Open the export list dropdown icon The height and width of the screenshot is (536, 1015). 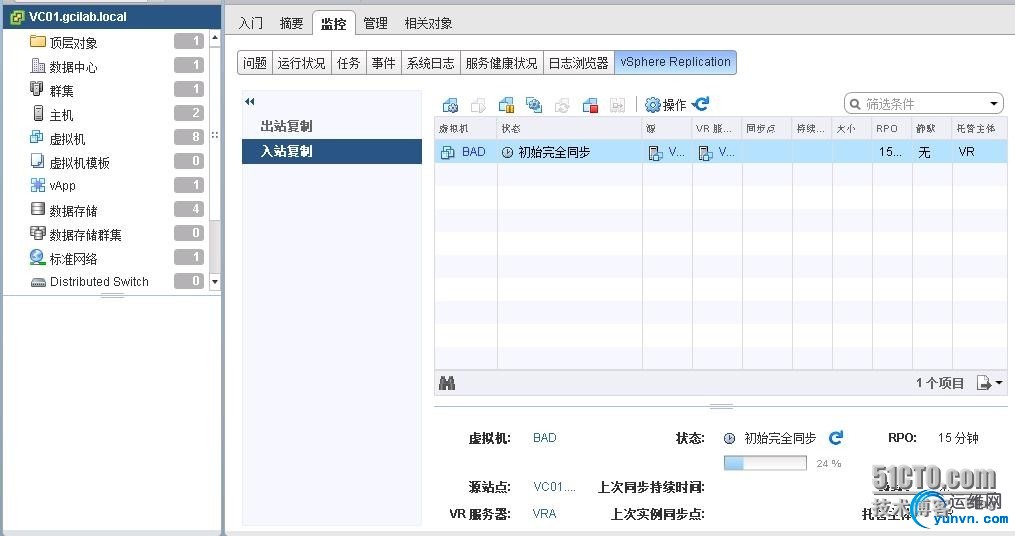[989, 383]
